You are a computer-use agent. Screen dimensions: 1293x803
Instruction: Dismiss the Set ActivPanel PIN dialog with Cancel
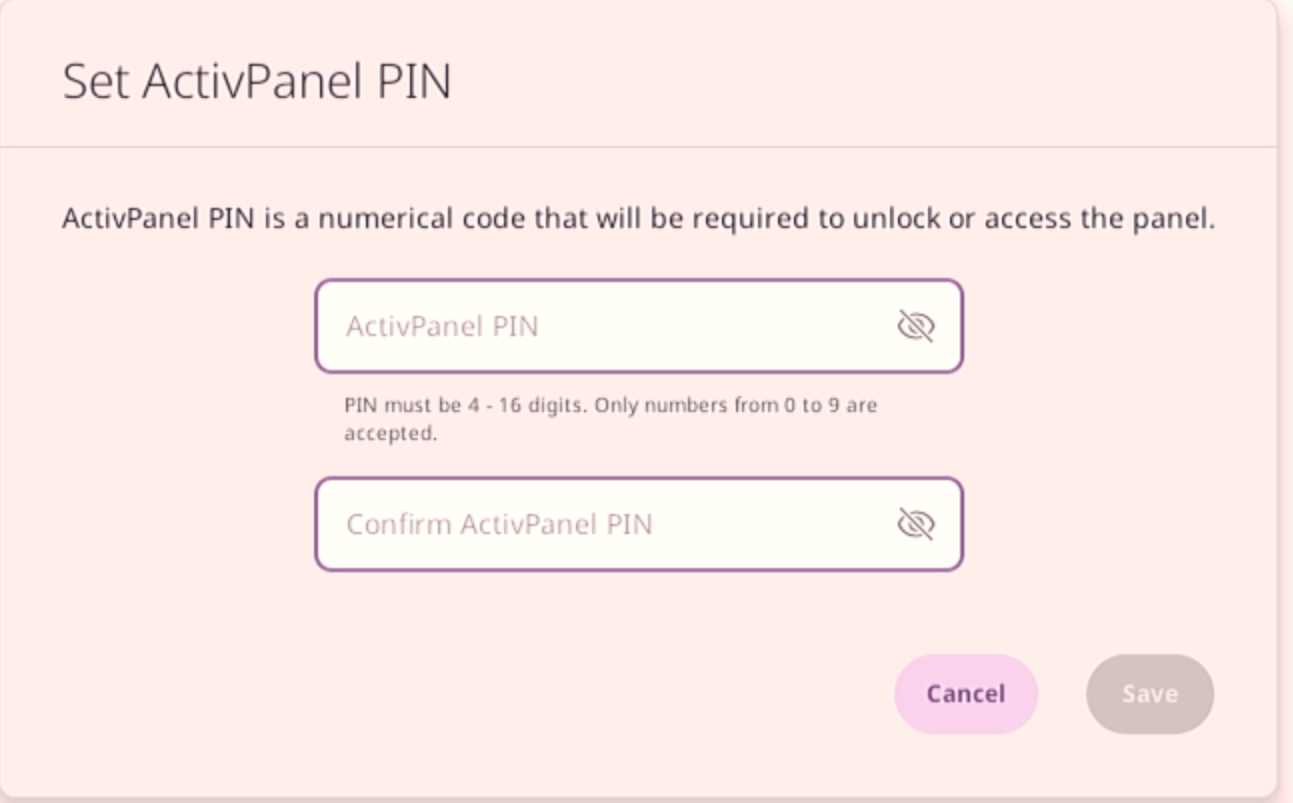click(x=964, y=693)
